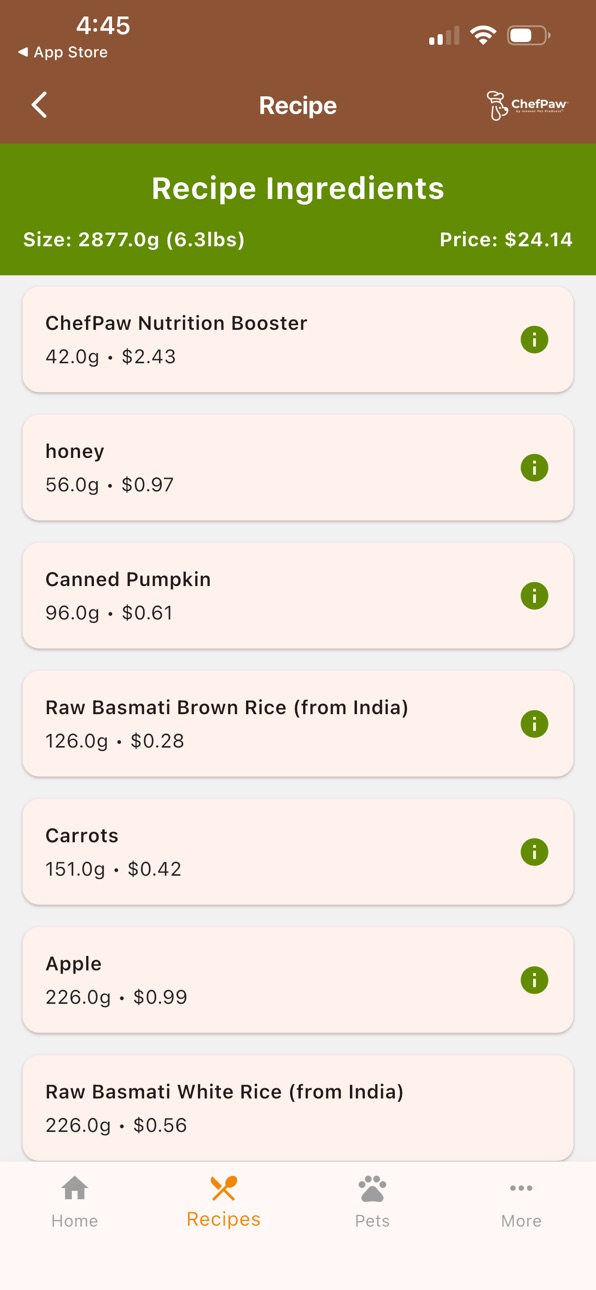Show info for Apple

[534, 980]
